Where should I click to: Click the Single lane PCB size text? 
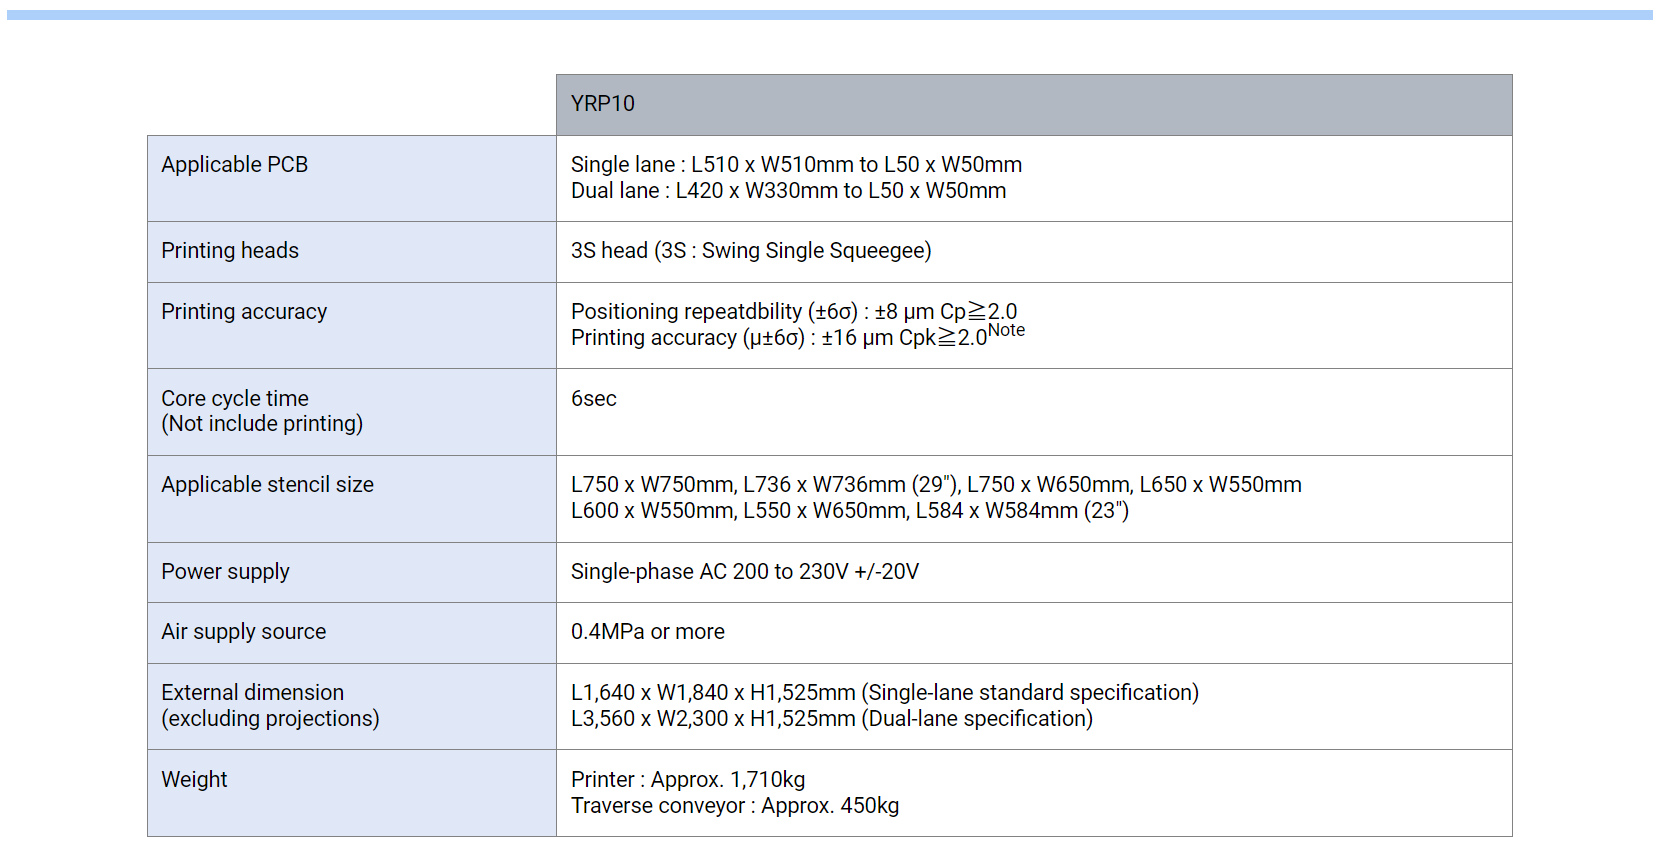[796, 165]
